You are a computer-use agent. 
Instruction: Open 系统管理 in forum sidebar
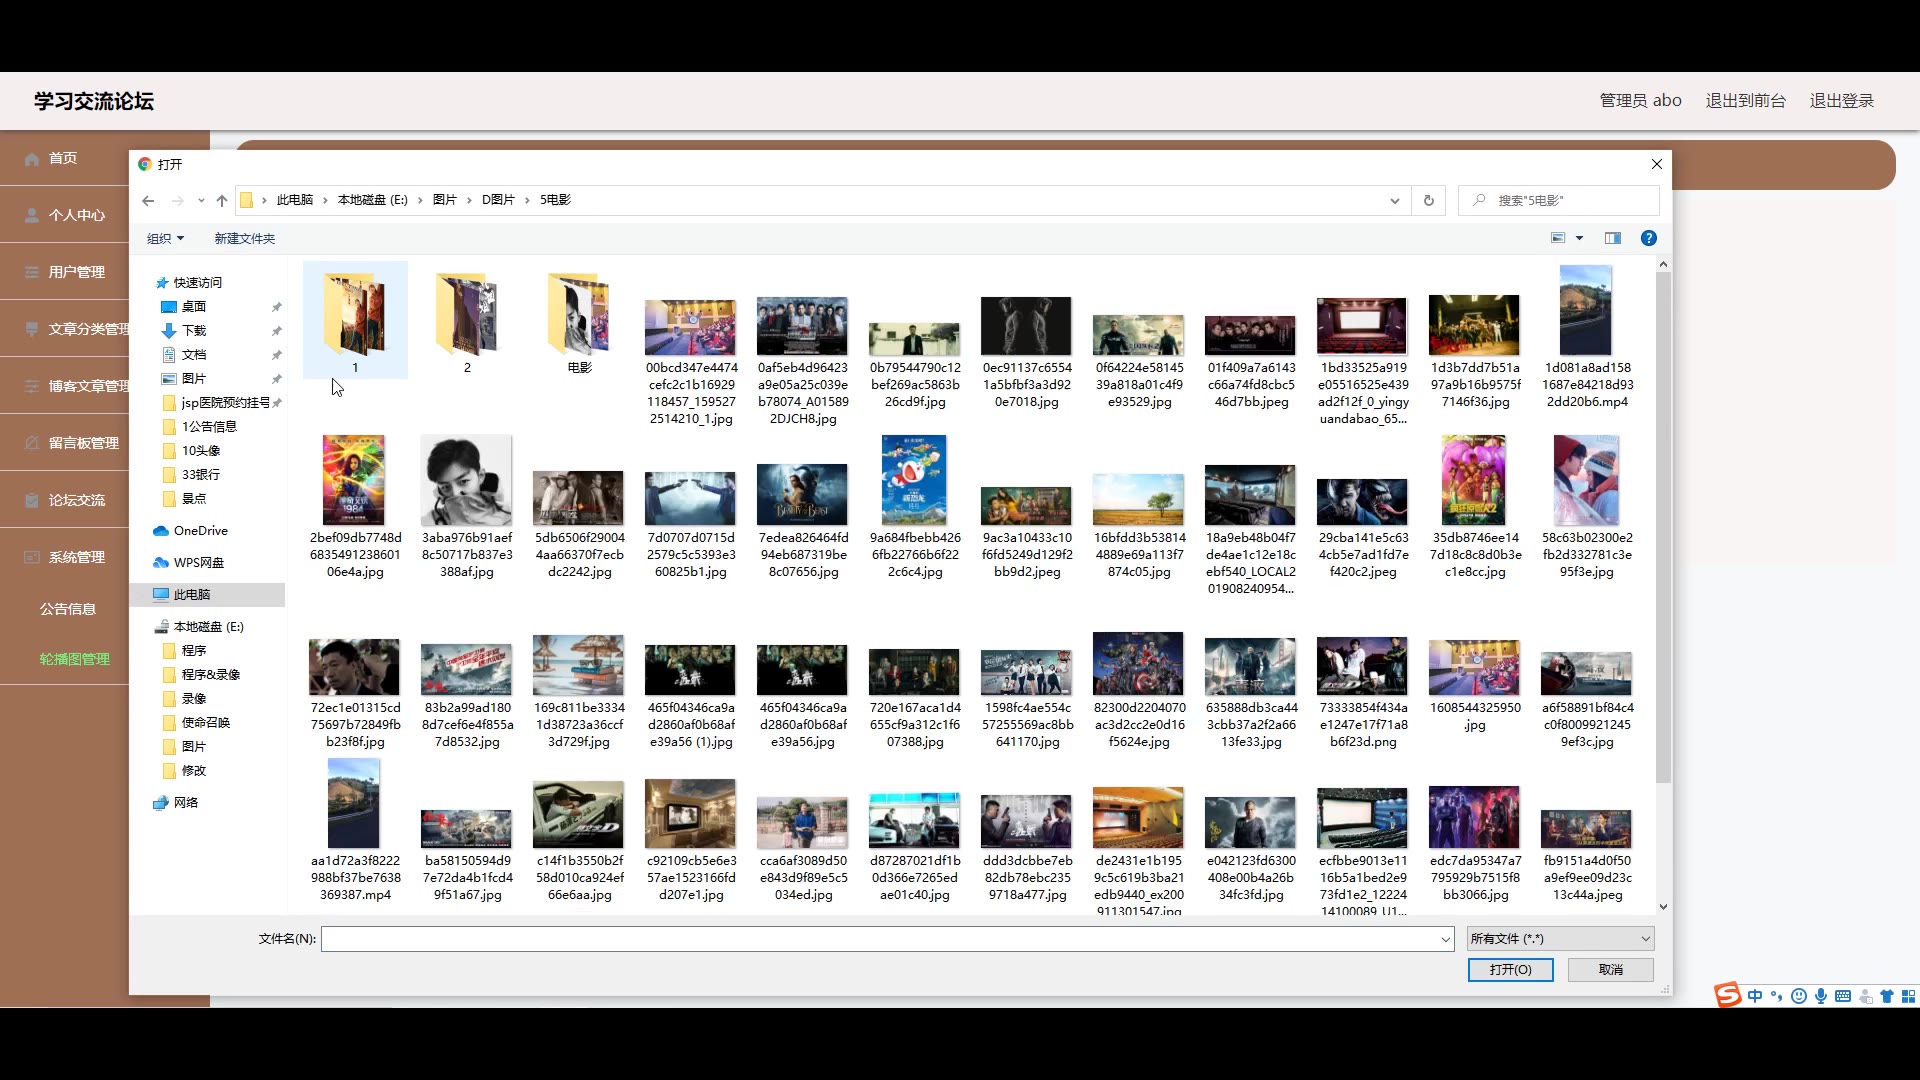point(76,557)
